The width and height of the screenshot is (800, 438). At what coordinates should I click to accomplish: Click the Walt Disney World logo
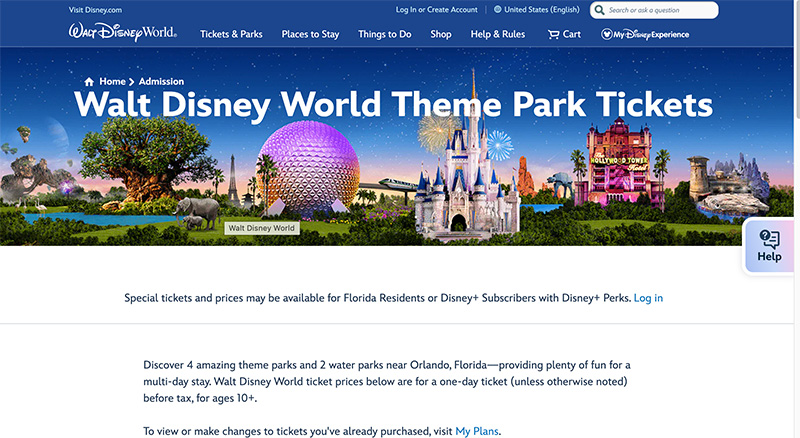coord(123,32)
